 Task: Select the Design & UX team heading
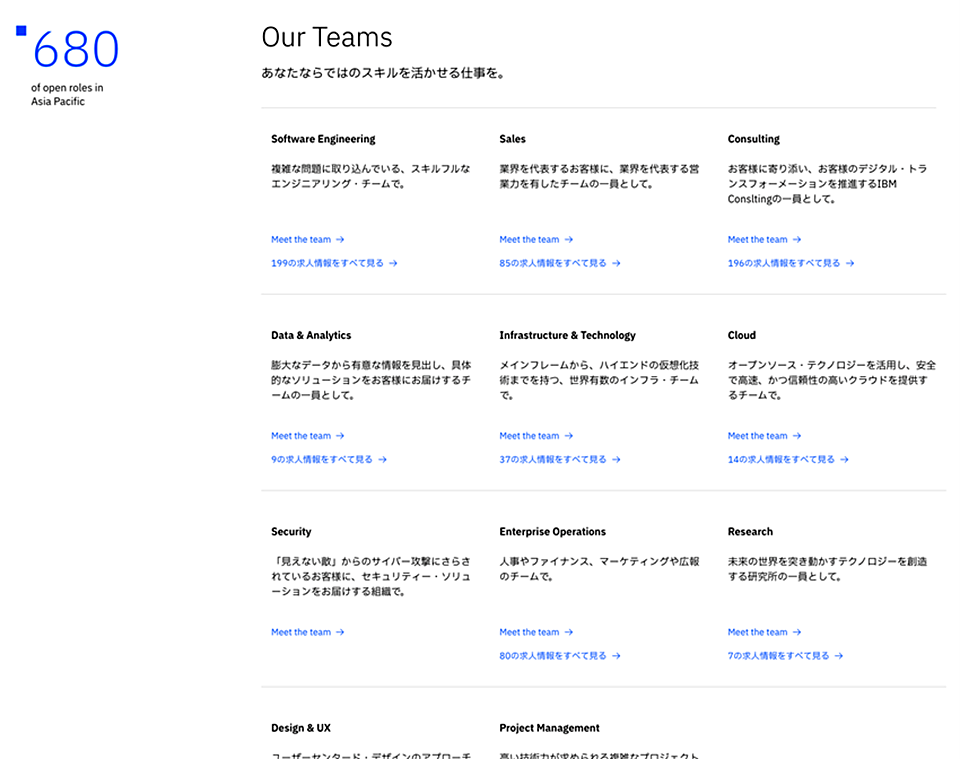(300, 728)
